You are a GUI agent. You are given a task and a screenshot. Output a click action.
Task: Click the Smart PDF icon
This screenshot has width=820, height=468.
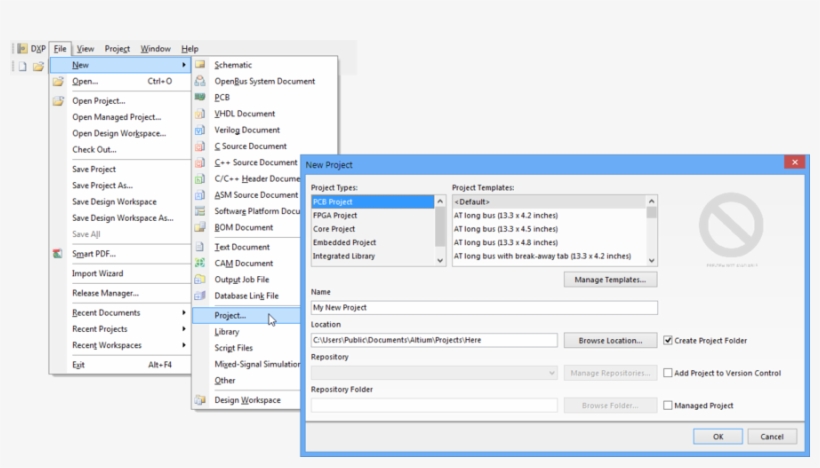point(58,254)
